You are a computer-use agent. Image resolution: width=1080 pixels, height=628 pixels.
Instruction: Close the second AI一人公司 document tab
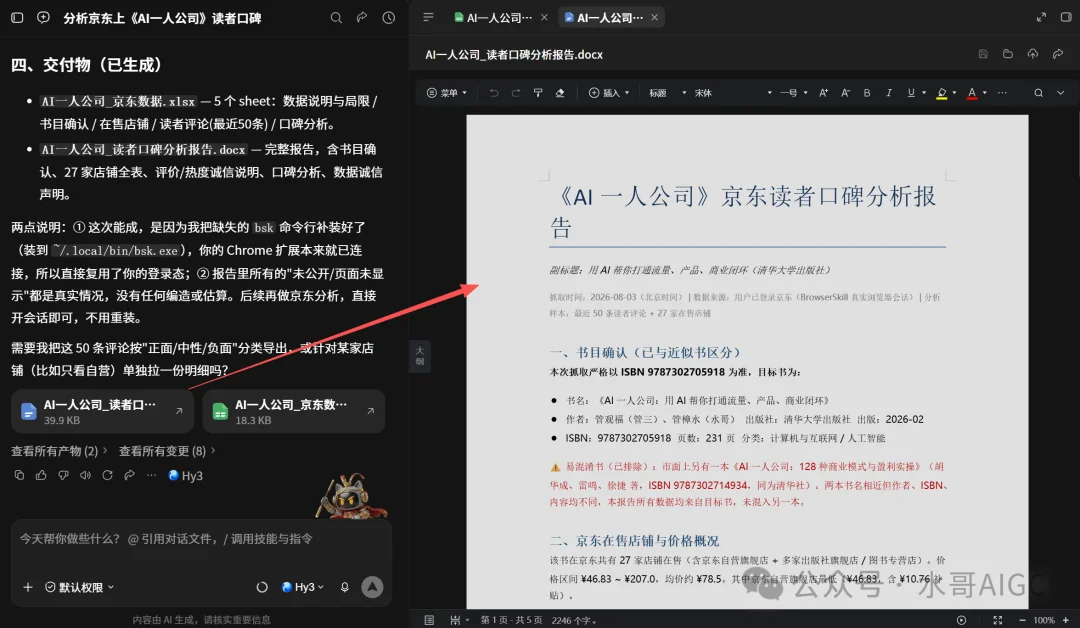click(x=654, y=17)
